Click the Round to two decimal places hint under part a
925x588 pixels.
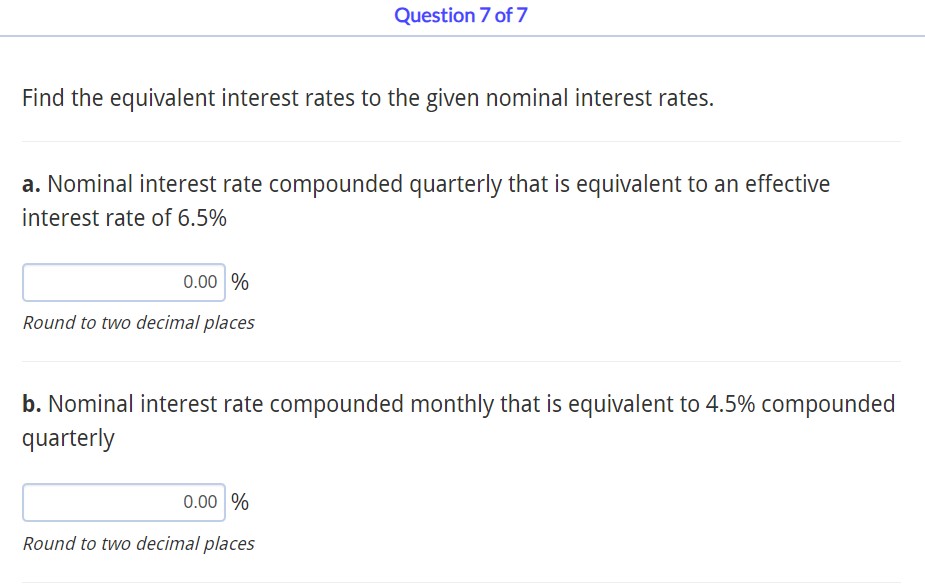pos(138,322)
